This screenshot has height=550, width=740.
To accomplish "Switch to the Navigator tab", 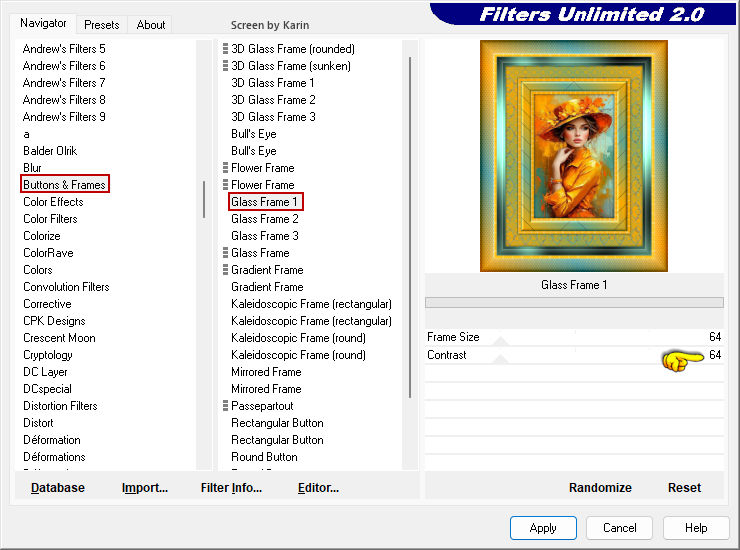I will click(x=43, y=23).
